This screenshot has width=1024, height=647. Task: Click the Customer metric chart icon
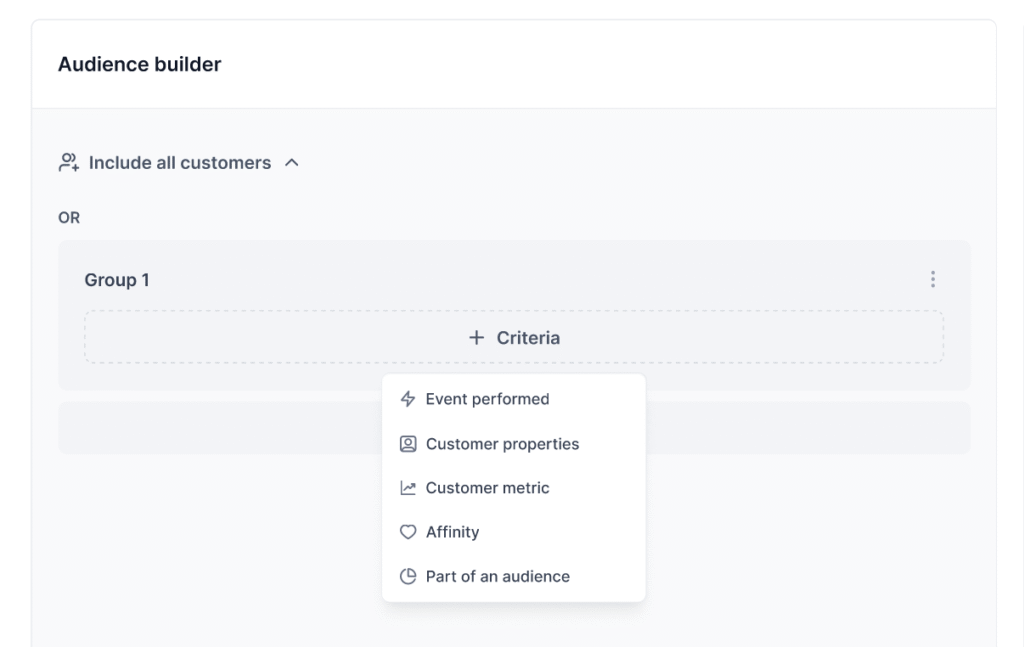click(x=408, y=488)
